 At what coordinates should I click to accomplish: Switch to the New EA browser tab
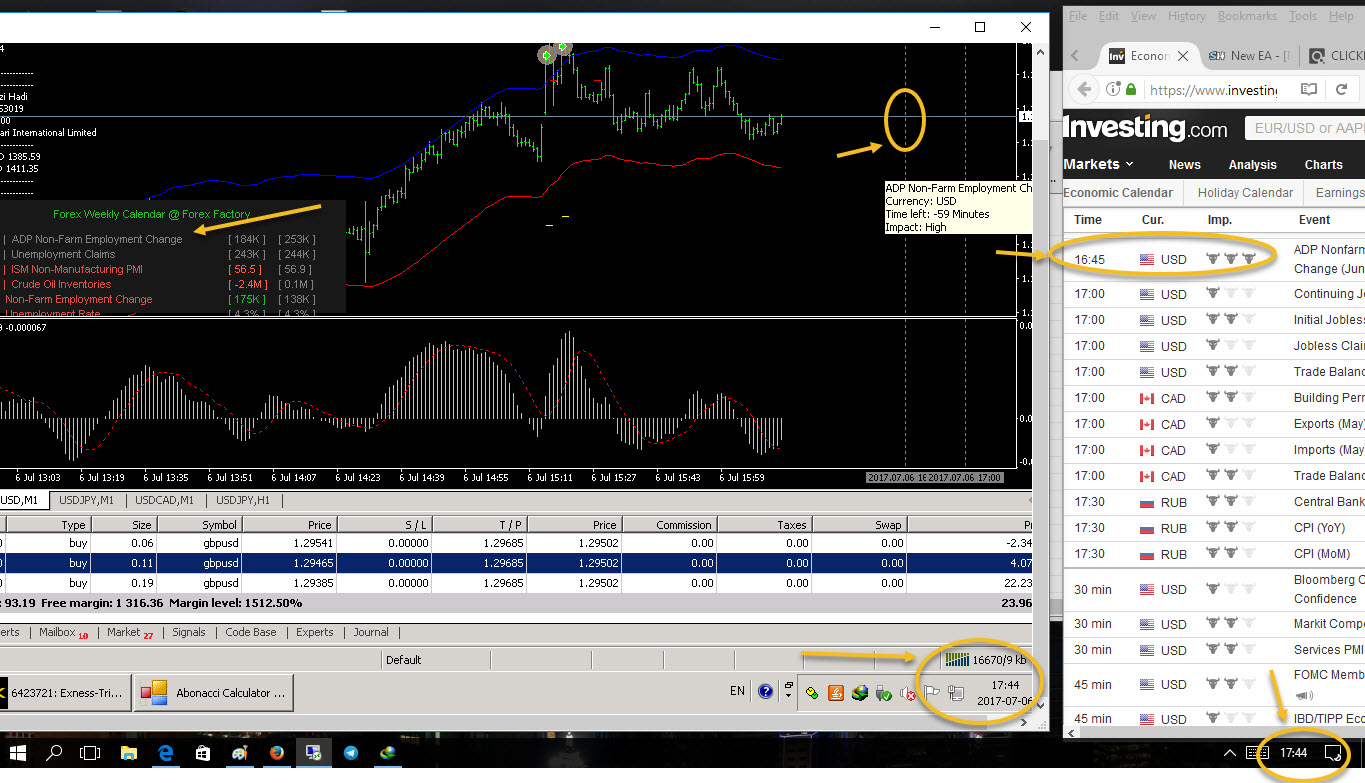click(1248, 56)
